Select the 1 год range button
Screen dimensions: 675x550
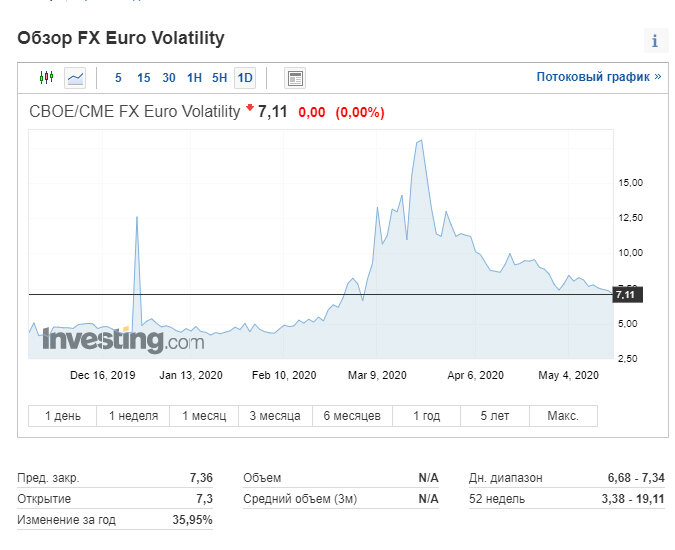click(427, 416)
